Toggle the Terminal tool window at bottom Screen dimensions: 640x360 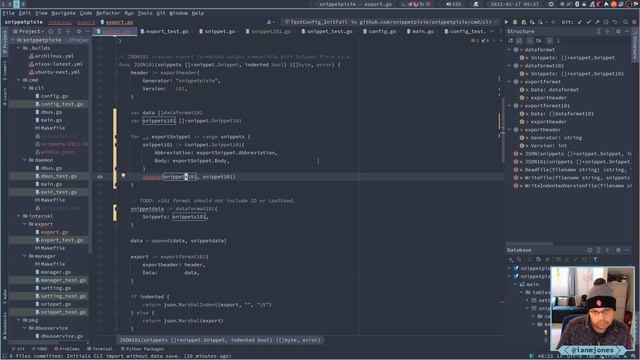coord(100,349)
